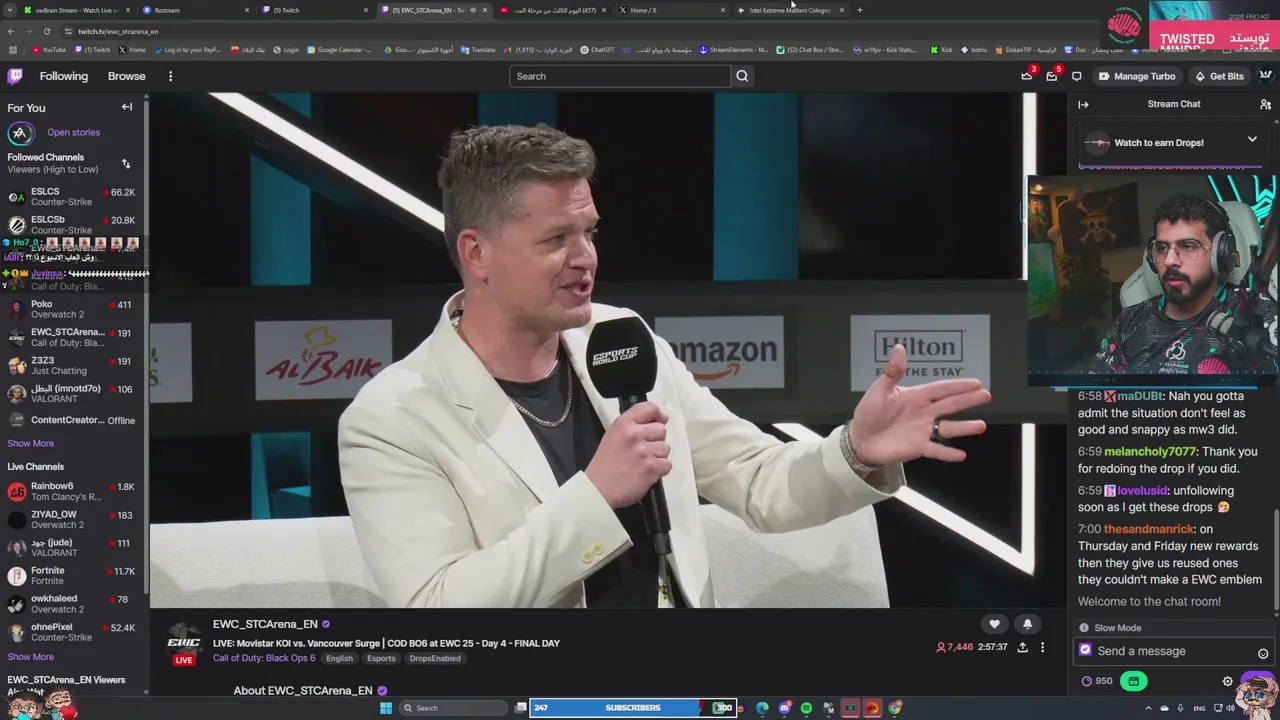
Task: Open Spotify from the taskbar
Action: tap(806, 708)
